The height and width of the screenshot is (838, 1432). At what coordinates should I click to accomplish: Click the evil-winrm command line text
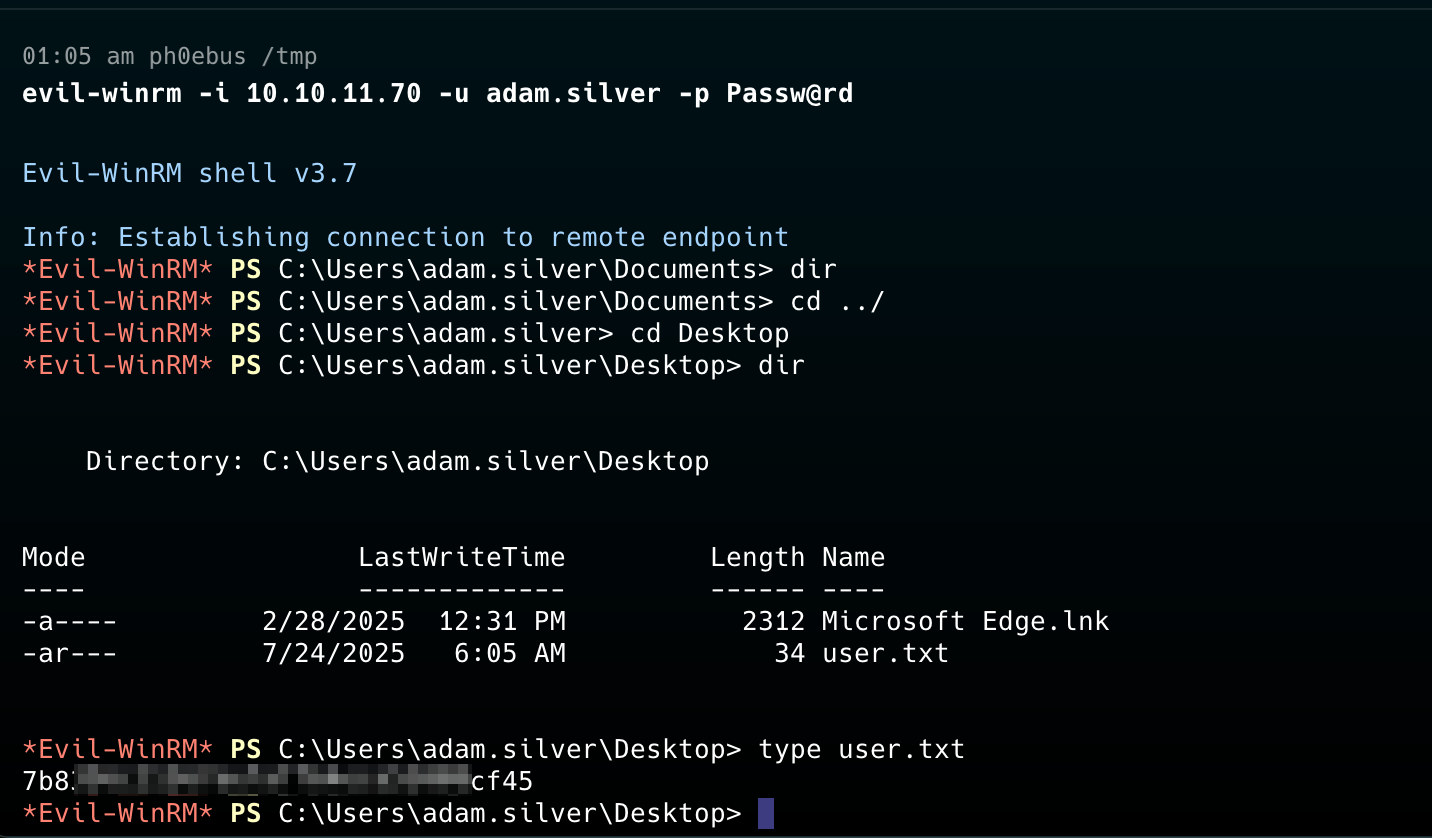point(437,94)
